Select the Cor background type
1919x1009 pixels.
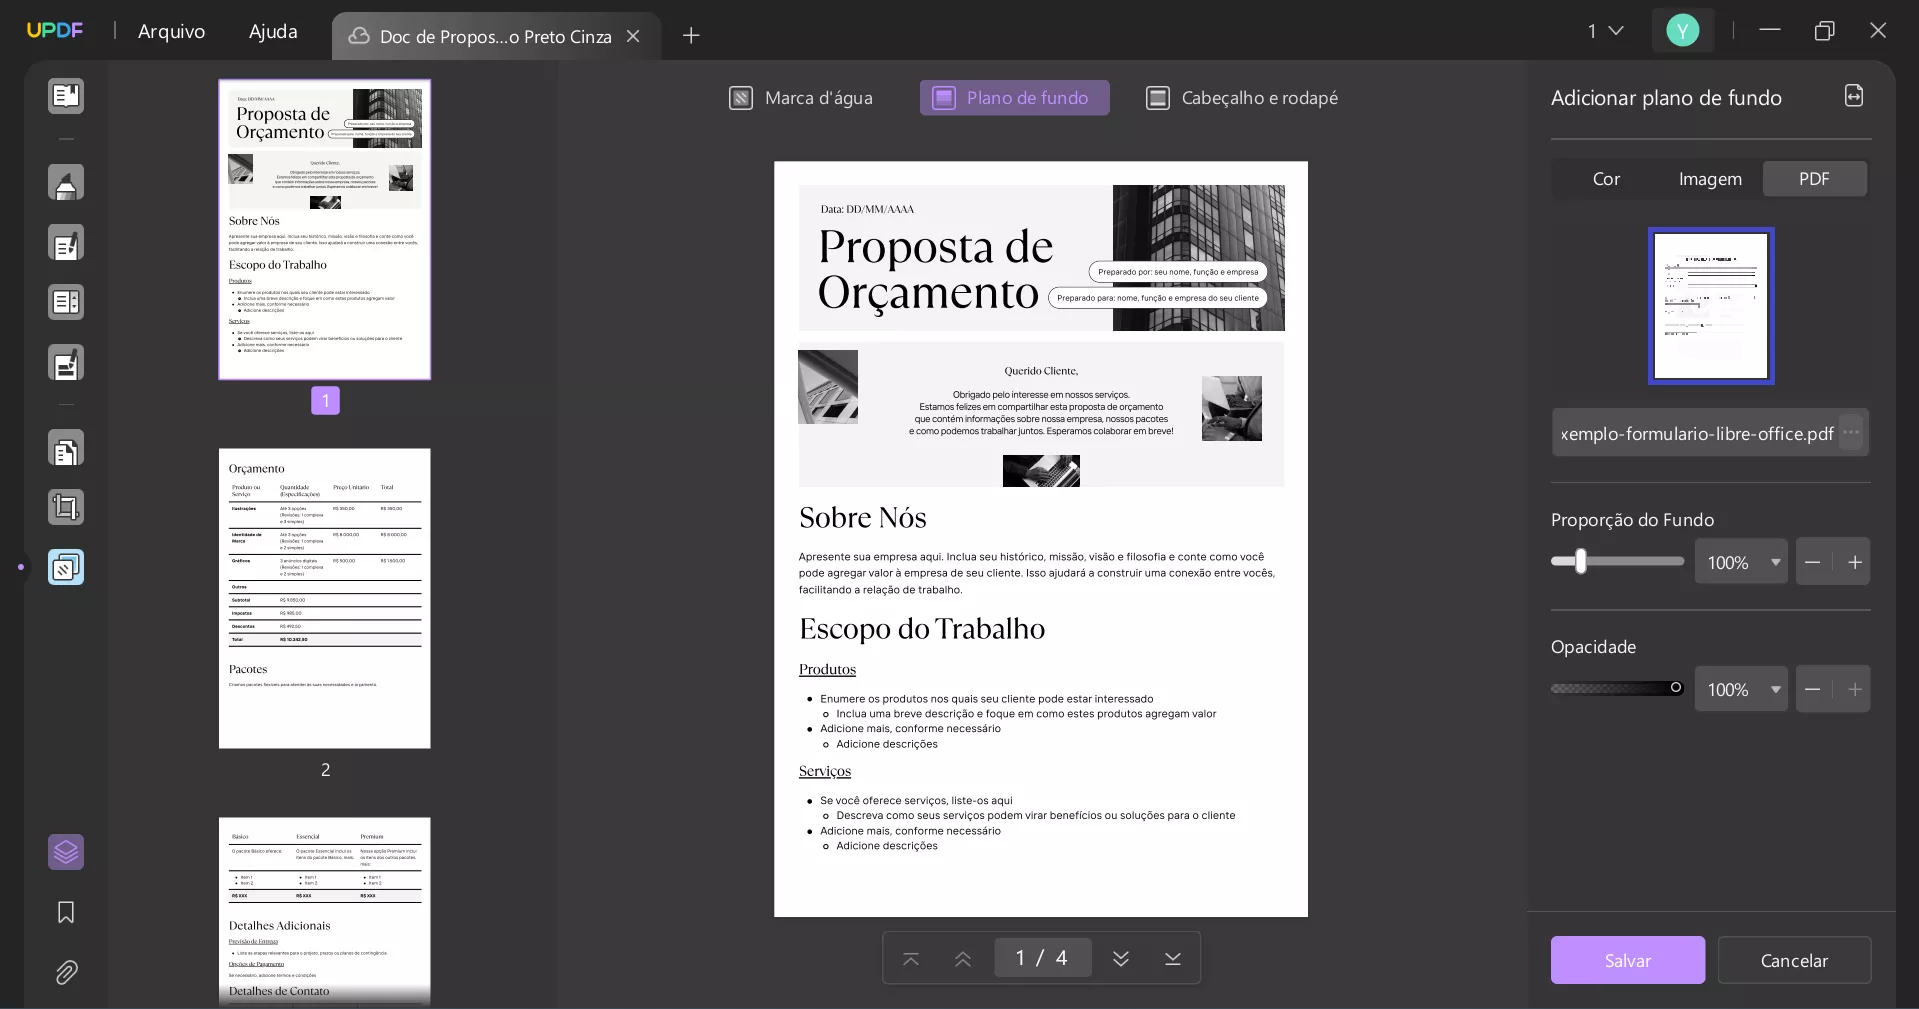coord(1605,179)
